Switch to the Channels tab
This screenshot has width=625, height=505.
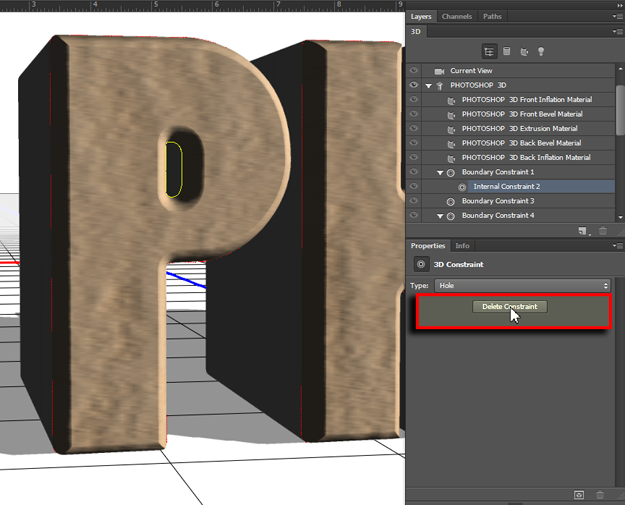coord(456,17)
